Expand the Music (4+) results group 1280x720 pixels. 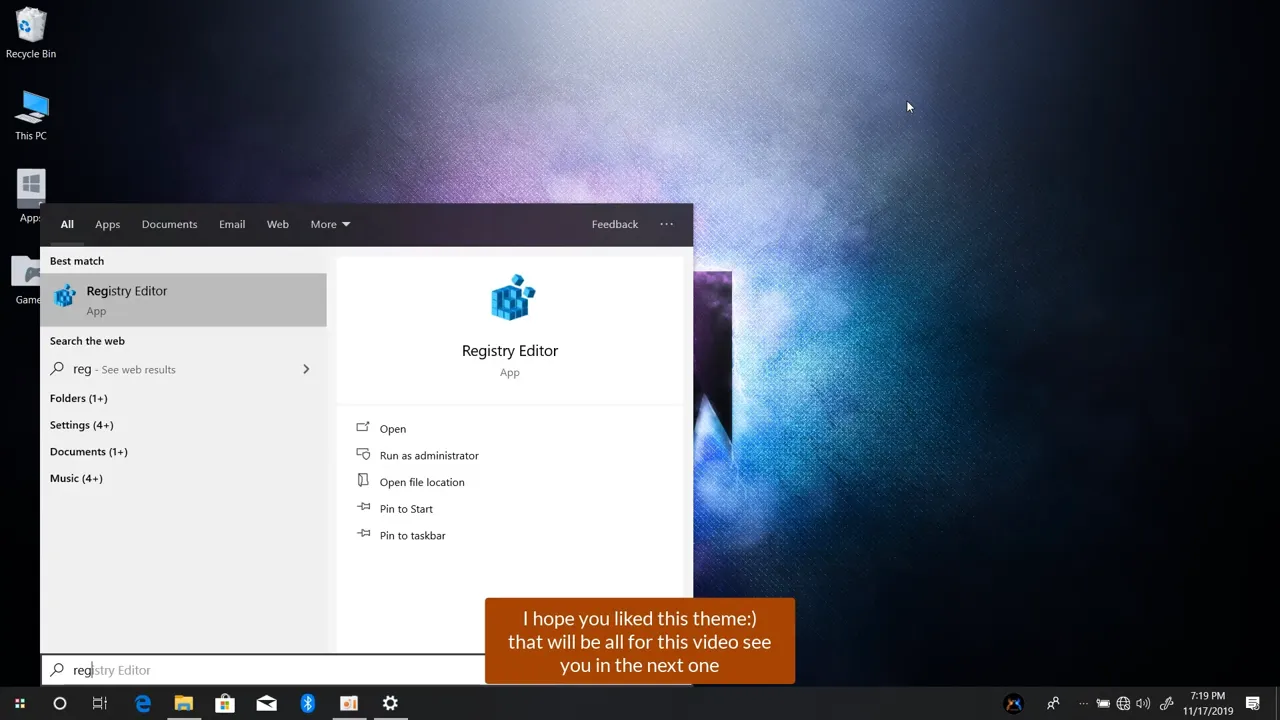click(76, 478)
